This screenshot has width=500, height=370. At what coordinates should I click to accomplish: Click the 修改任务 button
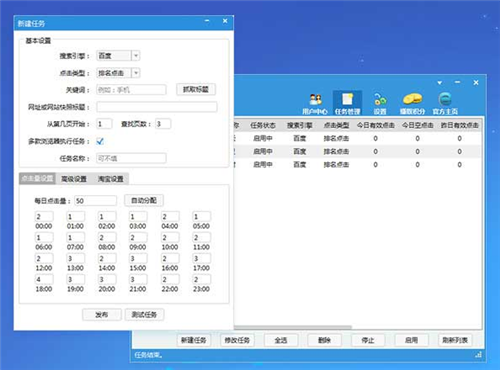[x=237, y=340]
